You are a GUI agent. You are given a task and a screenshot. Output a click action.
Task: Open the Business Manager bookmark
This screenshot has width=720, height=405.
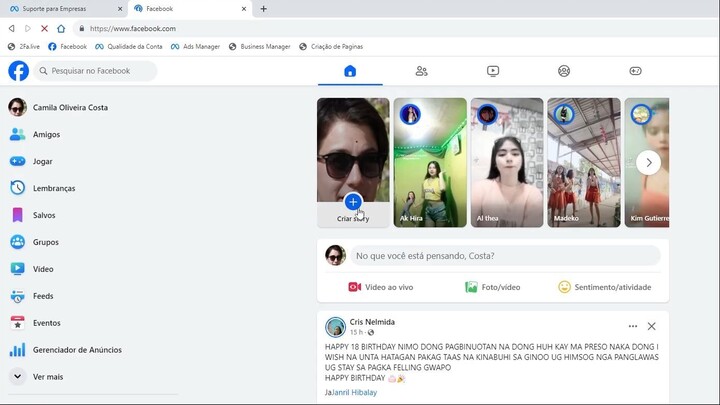click(259, 46)
